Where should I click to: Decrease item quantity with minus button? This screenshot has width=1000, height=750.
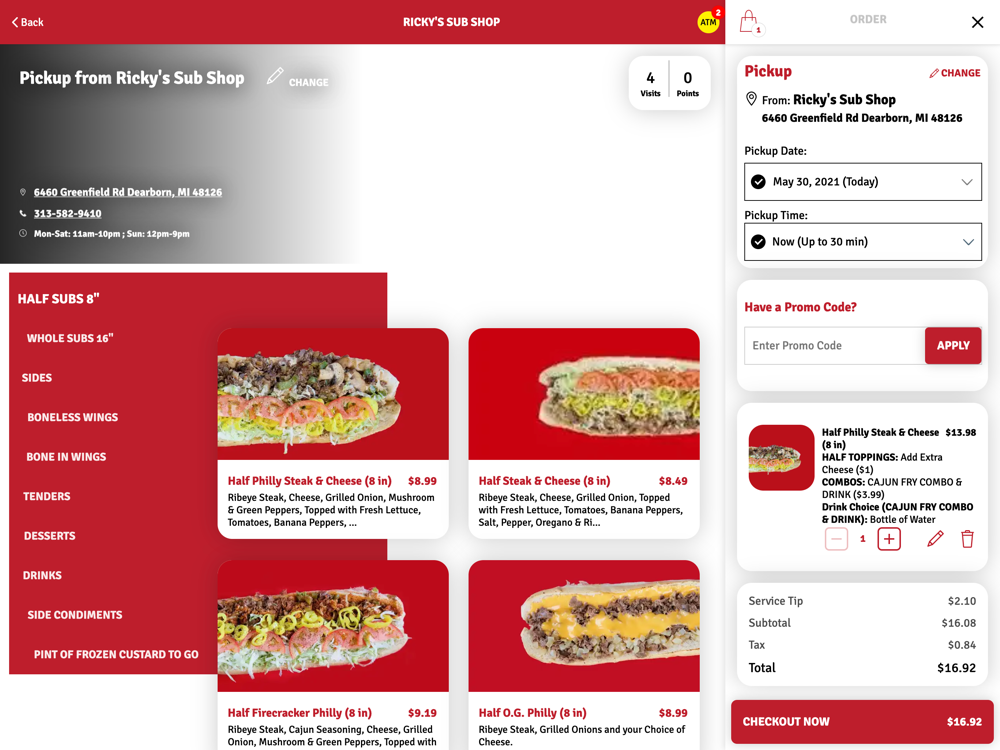pos(836,539)
